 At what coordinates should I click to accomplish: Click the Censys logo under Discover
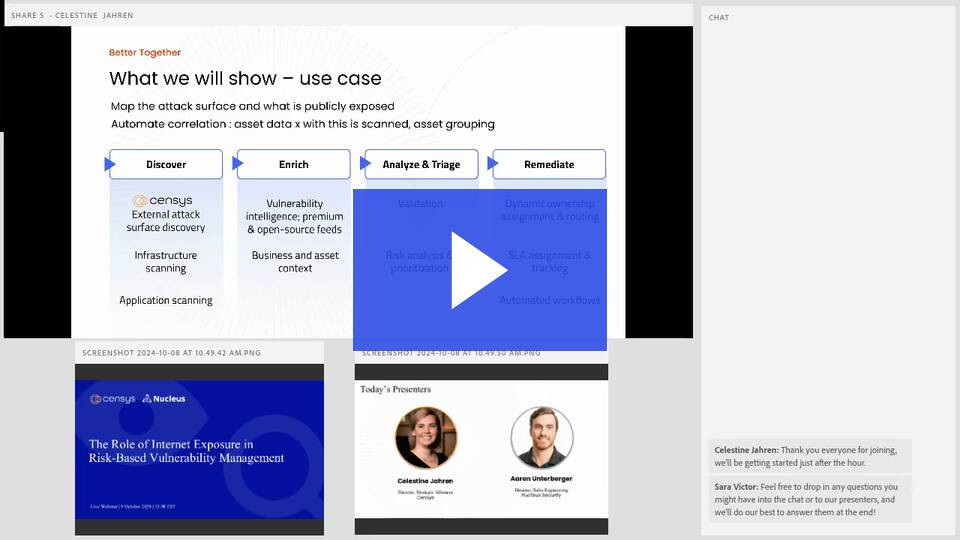pos(163,200)
